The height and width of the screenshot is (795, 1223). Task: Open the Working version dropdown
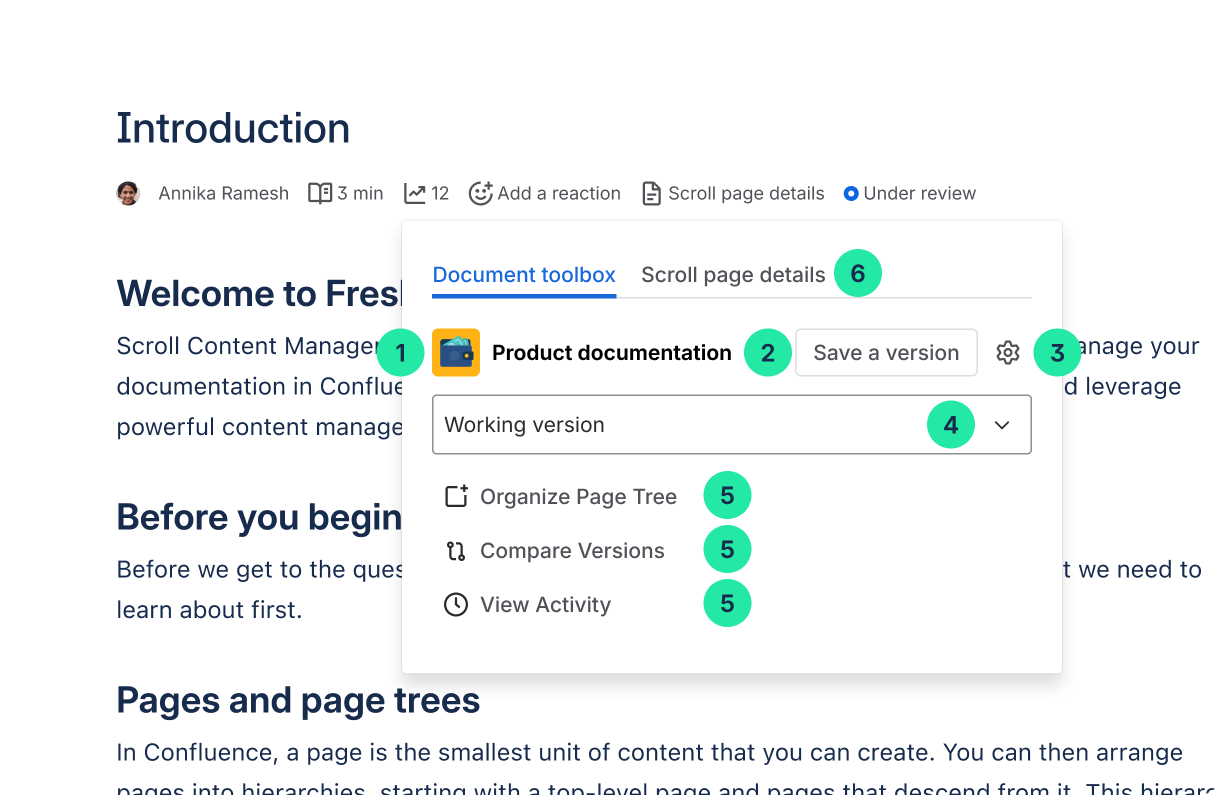[680, 425]
